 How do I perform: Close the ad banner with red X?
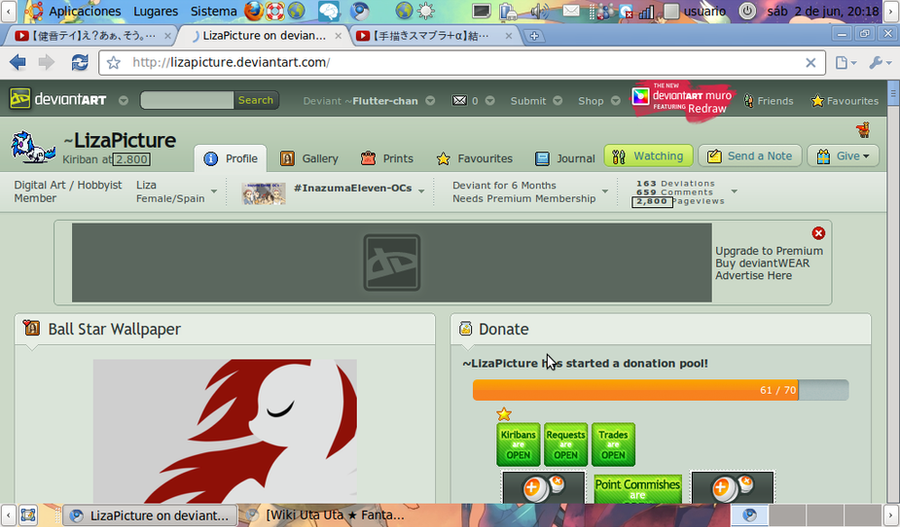(818, 233)
